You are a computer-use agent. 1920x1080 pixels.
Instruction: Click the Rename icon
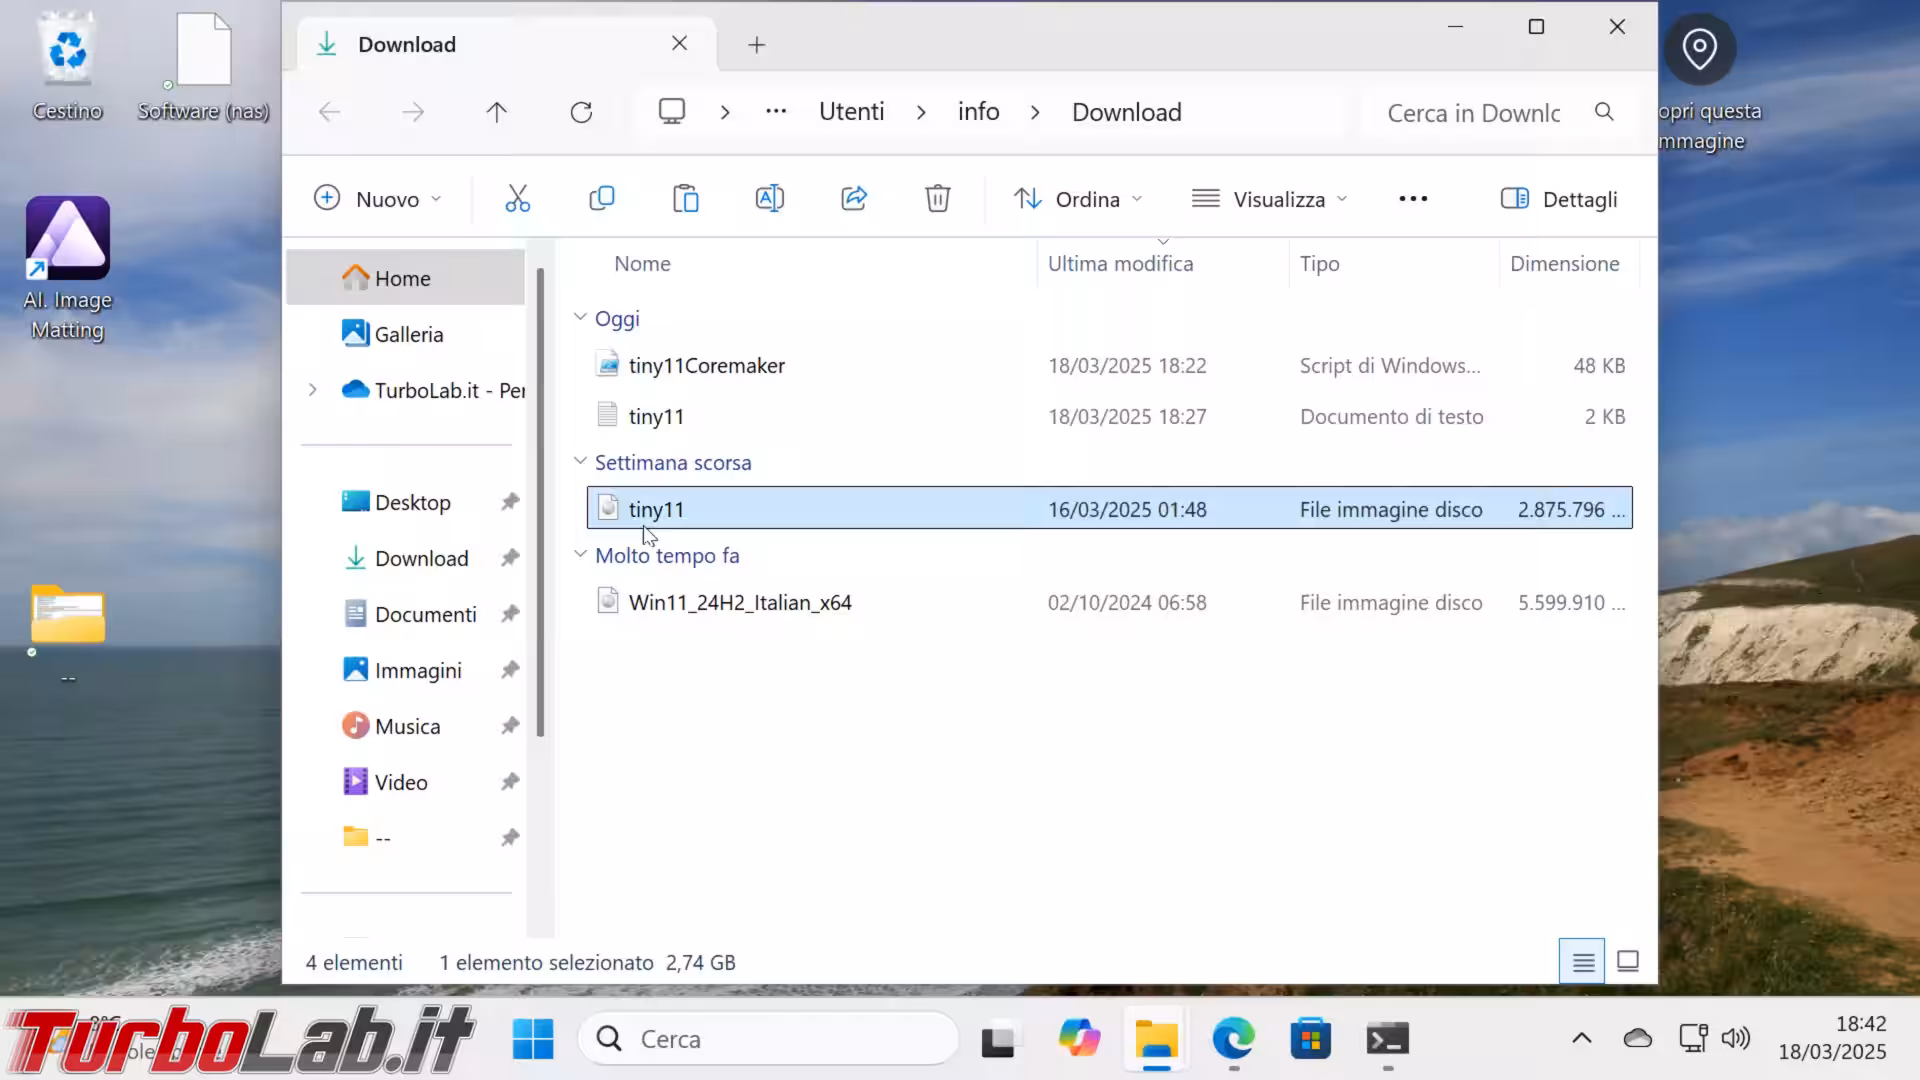click(x=769, y=199)
